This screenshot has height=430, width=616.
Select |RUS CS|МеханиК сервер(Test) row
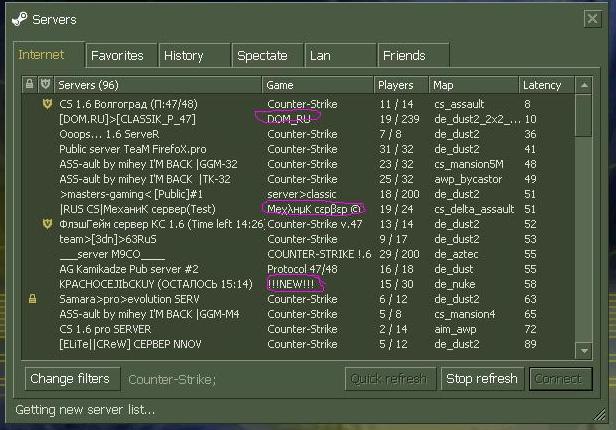coord(299,209)
